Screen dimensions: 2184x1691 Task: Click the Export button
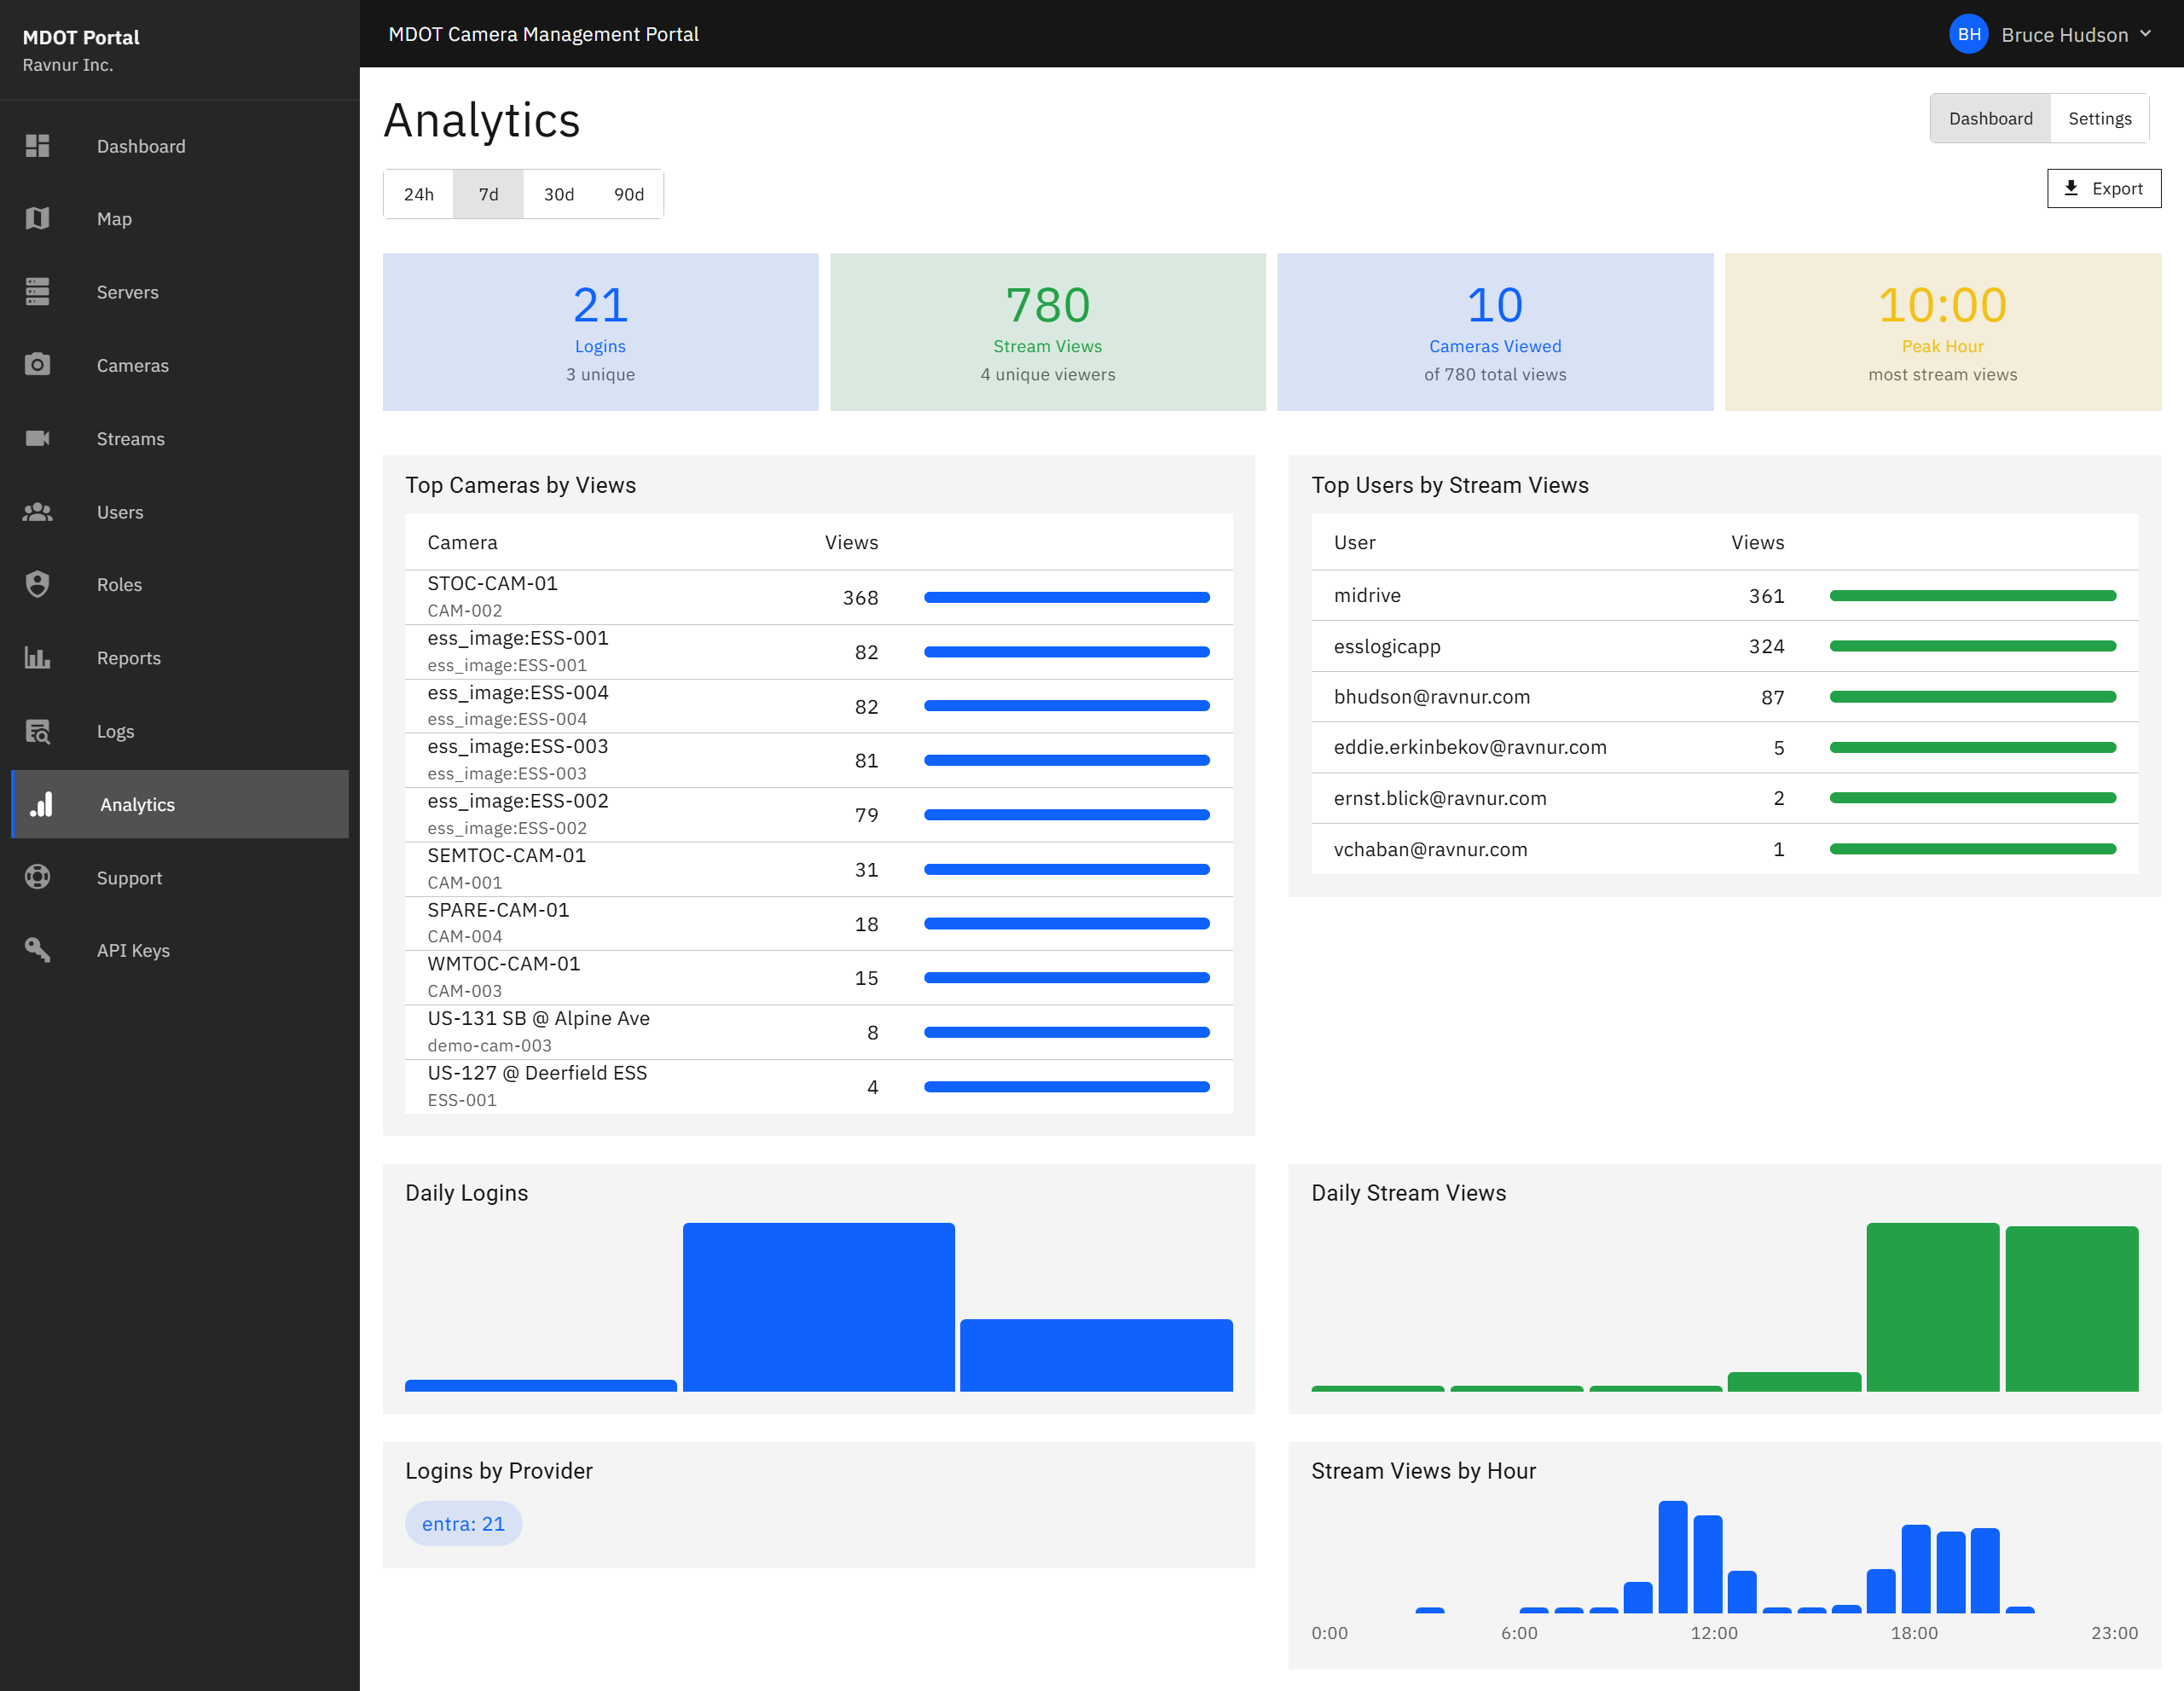[2103, 188]
